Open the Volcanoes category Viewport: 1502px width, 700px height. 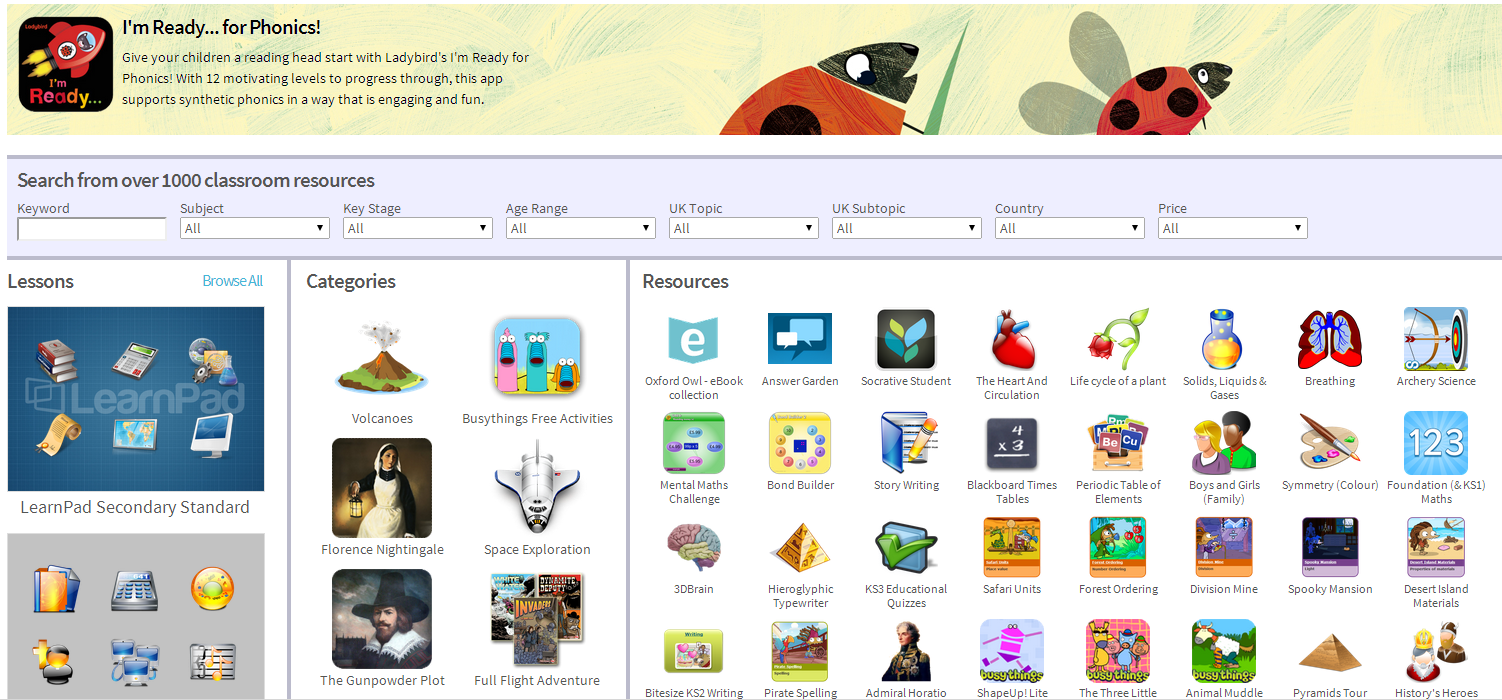[x=382, y=358]
